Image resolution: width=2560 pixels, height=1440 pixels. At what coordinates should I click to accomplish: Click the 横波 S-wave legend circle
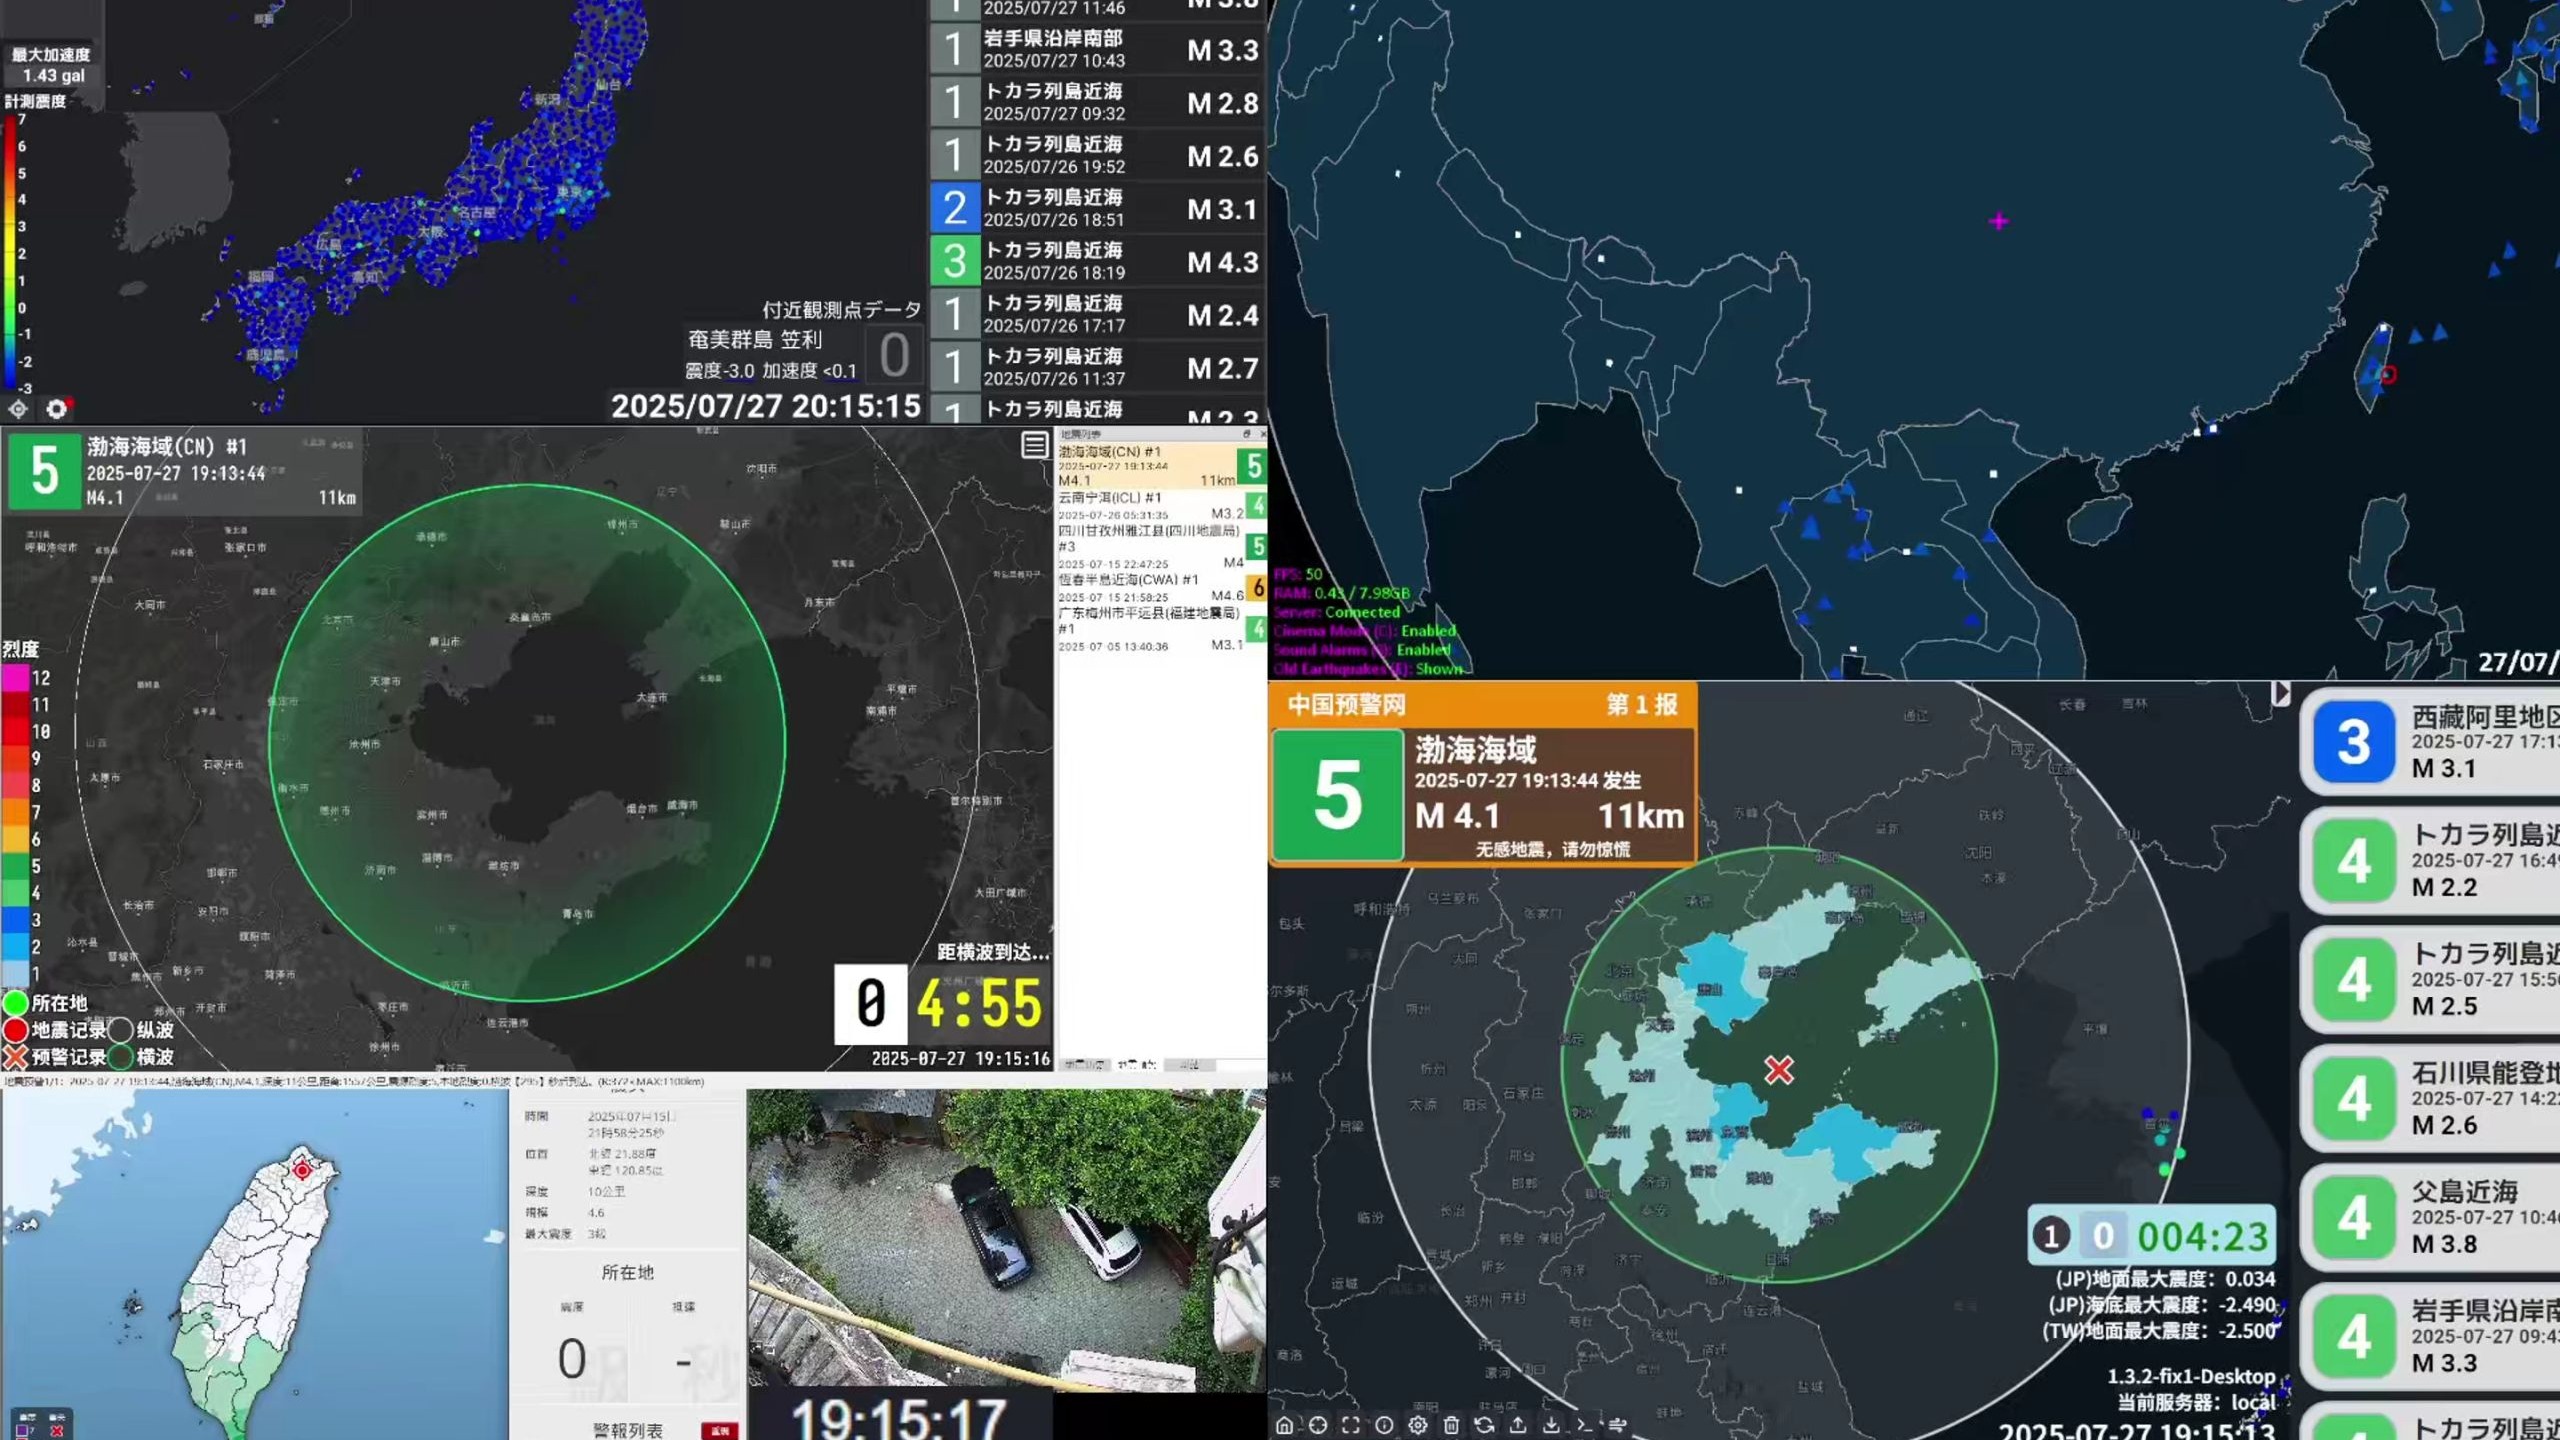pyautogui.click(x=121, y=1057)
